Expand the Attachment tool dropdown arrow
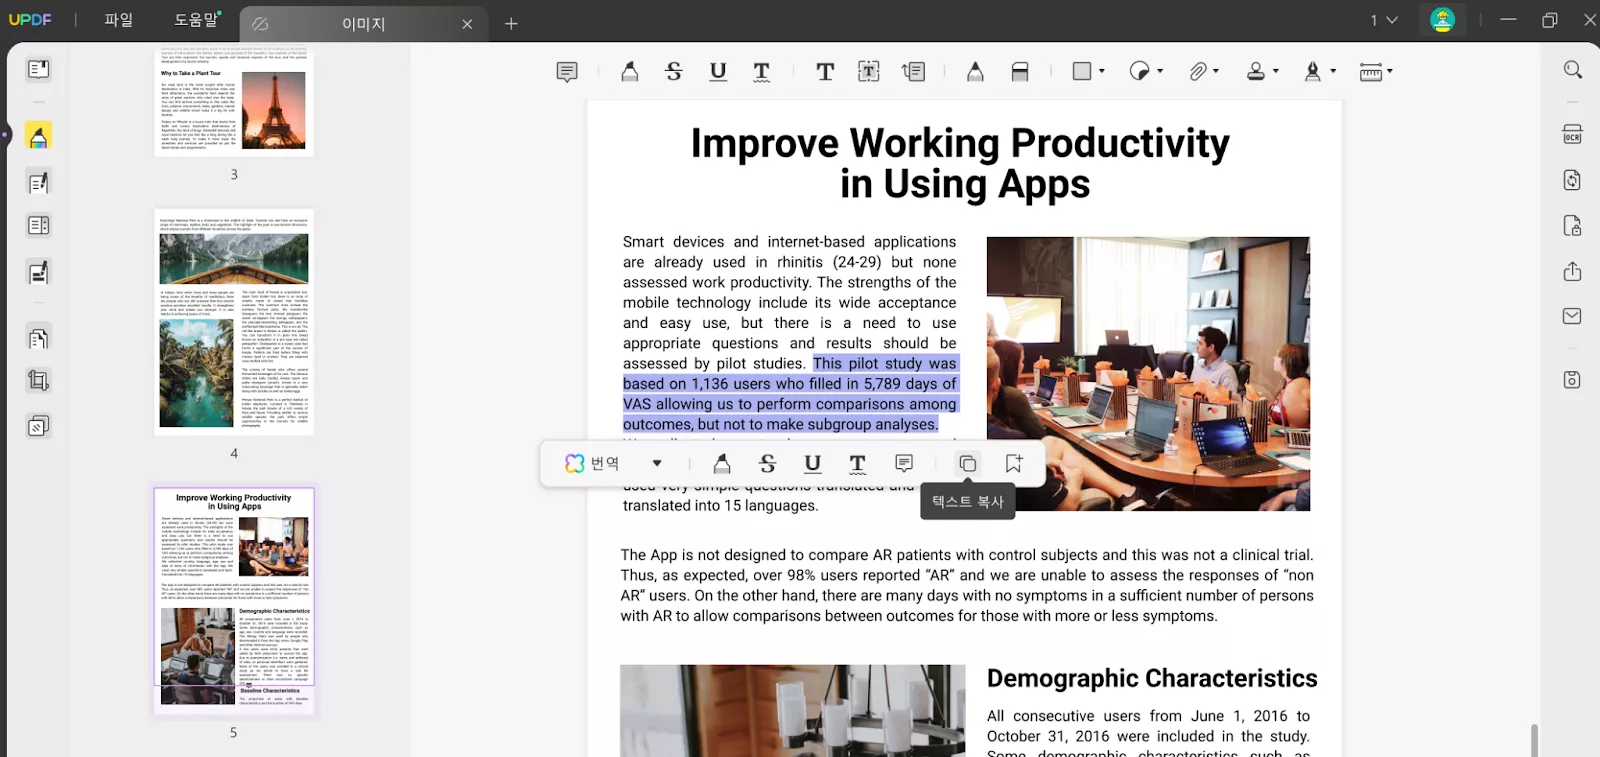This screenshot has height=757, width=1600. [x=1216, y=71]
